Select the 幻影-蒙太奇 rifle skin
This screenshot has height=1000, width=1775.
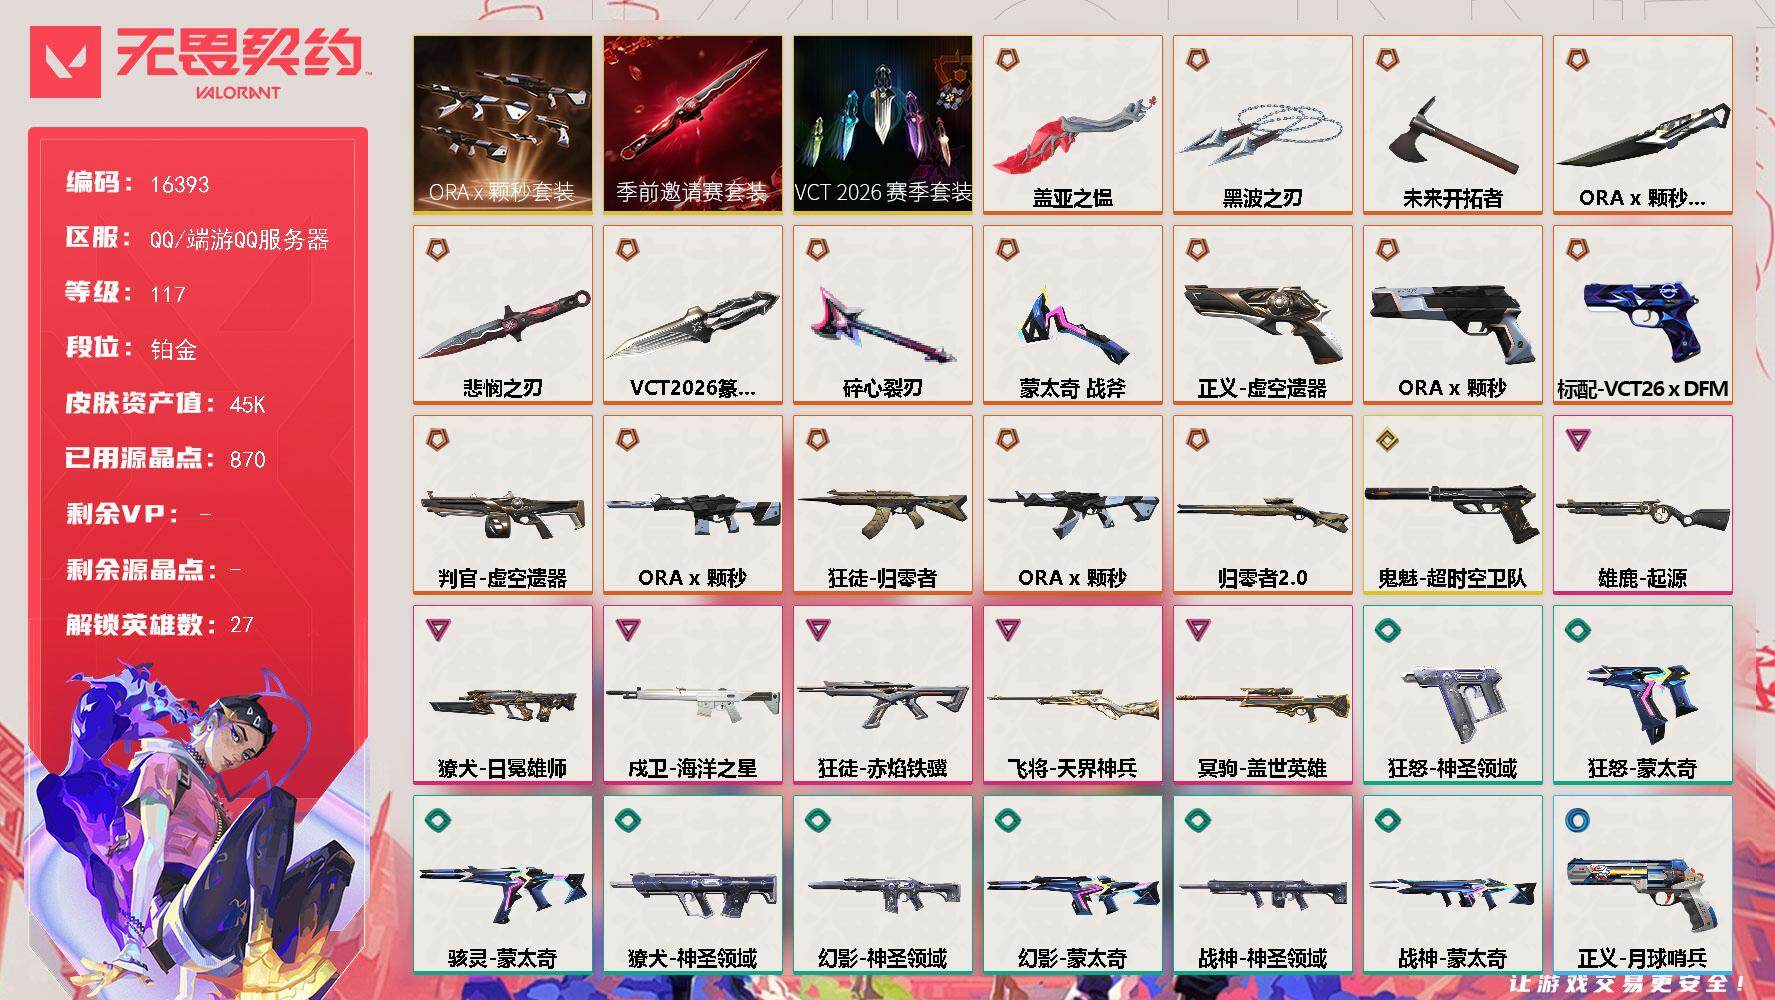[x=1072, y=884]
